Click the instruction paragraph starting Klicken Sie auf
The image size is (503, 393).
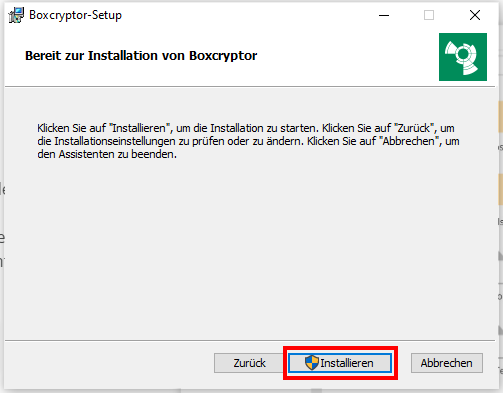[248, 141]
